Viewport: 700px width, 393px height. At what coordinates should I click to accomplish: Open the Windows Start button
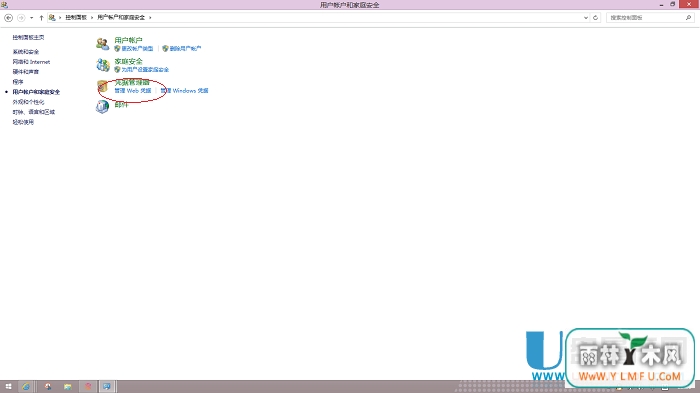click(8, 387)
